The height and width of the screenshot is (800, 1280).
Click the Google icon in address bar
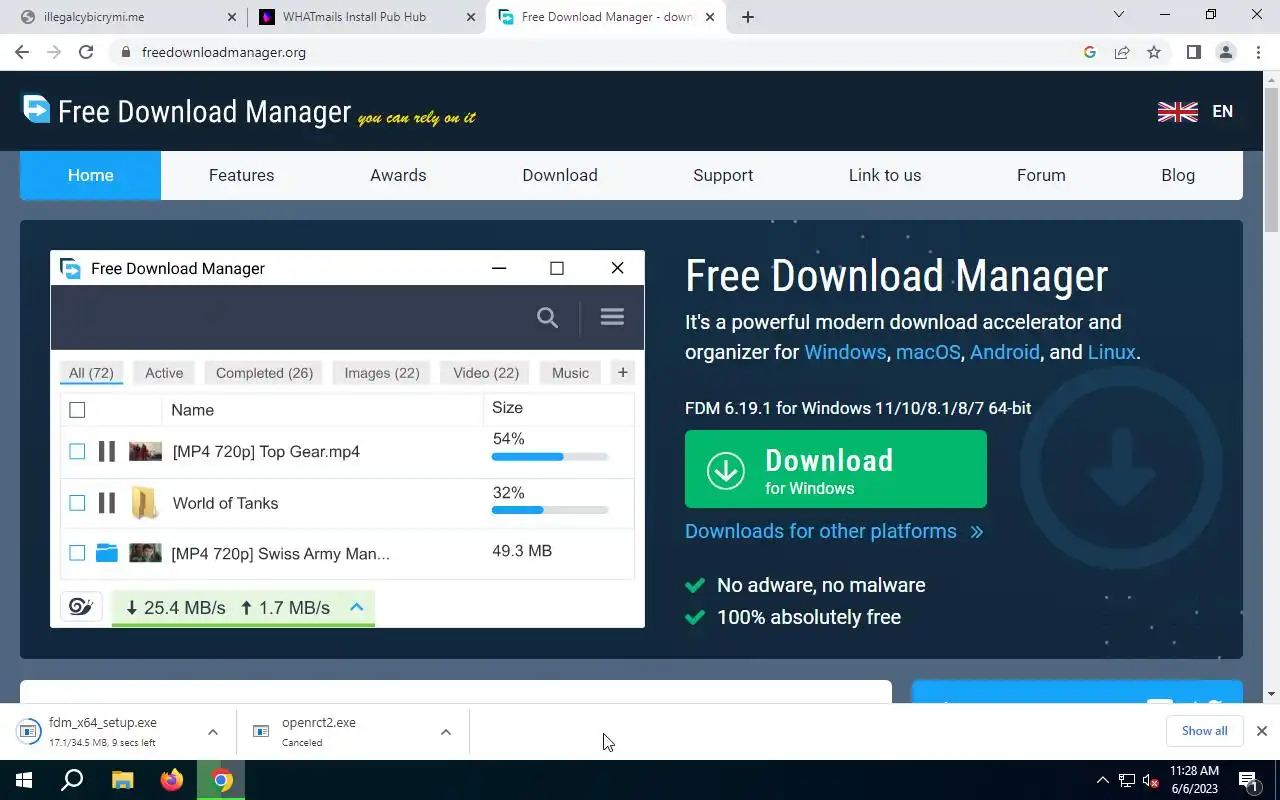[x=1090, y=52]
